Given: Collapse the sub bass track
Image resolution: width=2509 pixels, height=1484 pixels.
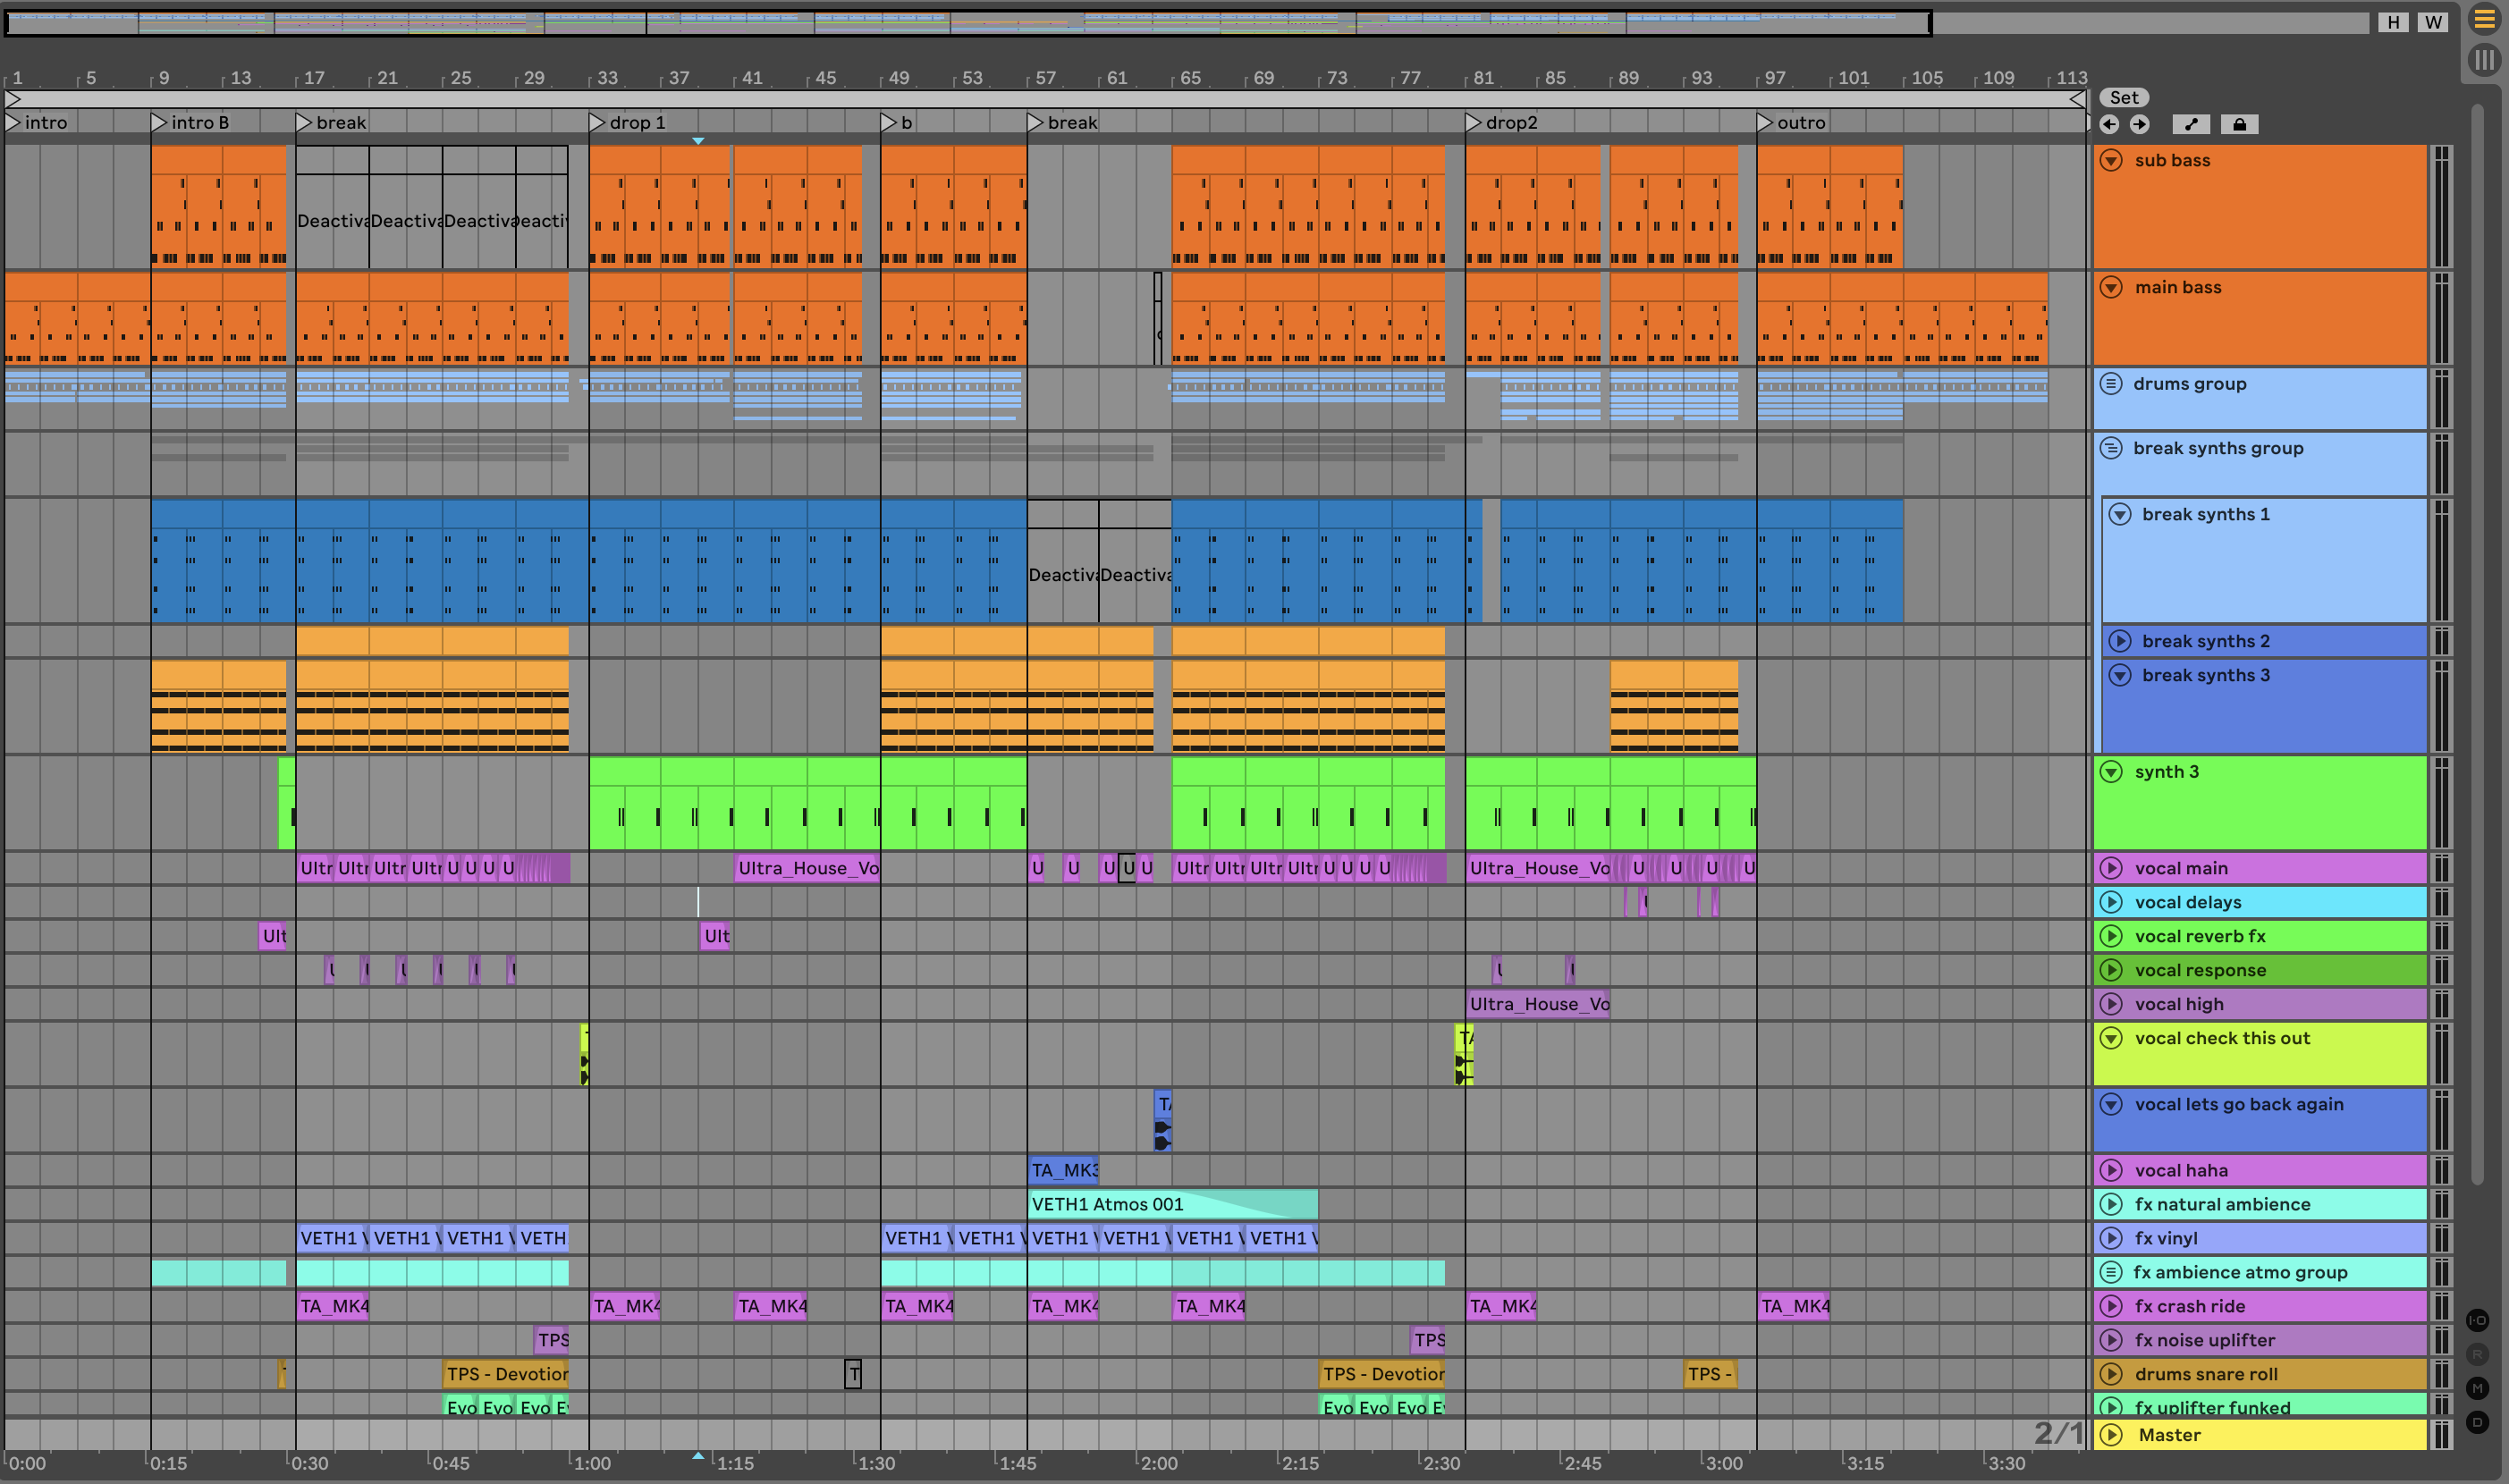Looking at the screenshot, I should click(2111, 160).
